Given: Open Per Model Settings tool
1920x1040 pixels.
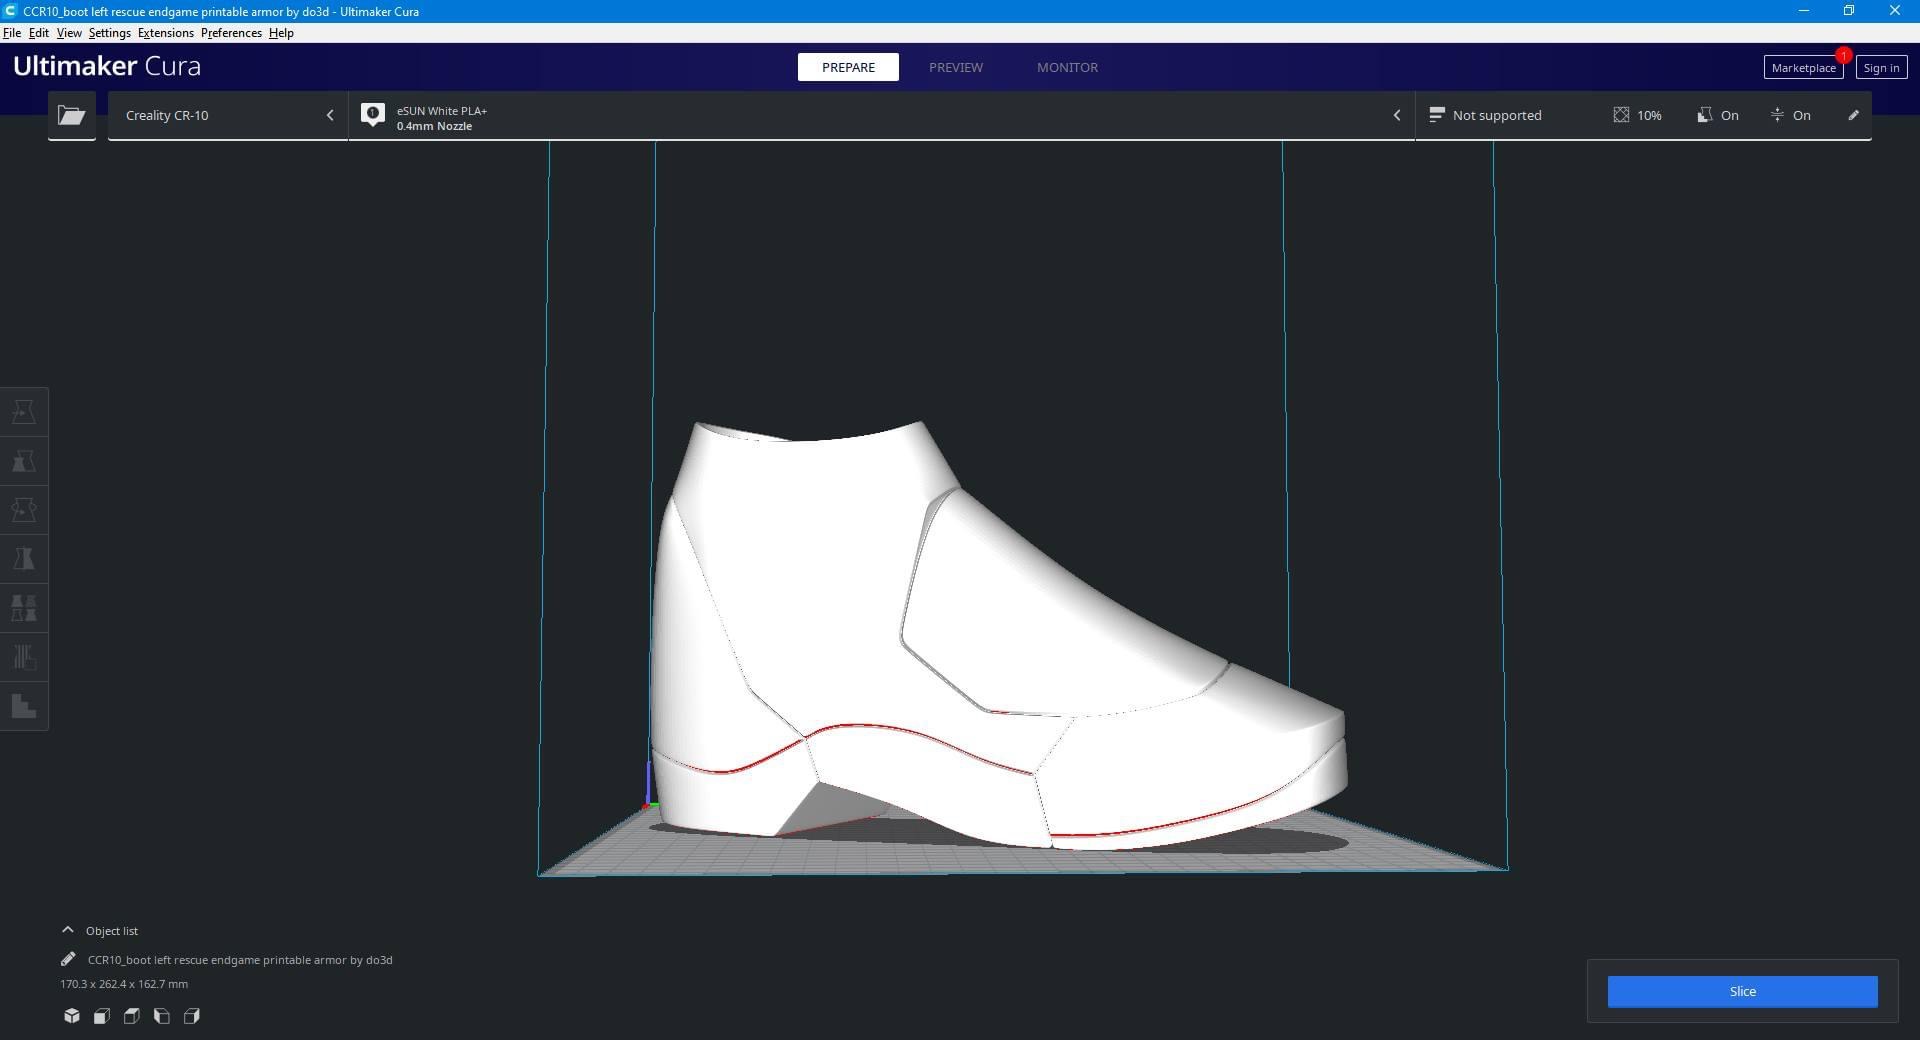Looking at the screenshot, I should pos(24,608).
